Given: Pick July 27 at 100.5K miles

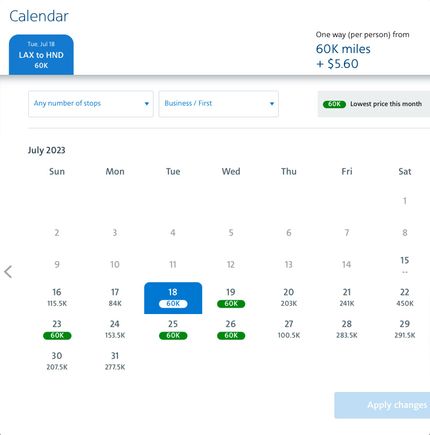Looking at the screenshot, I should point(289,330).
